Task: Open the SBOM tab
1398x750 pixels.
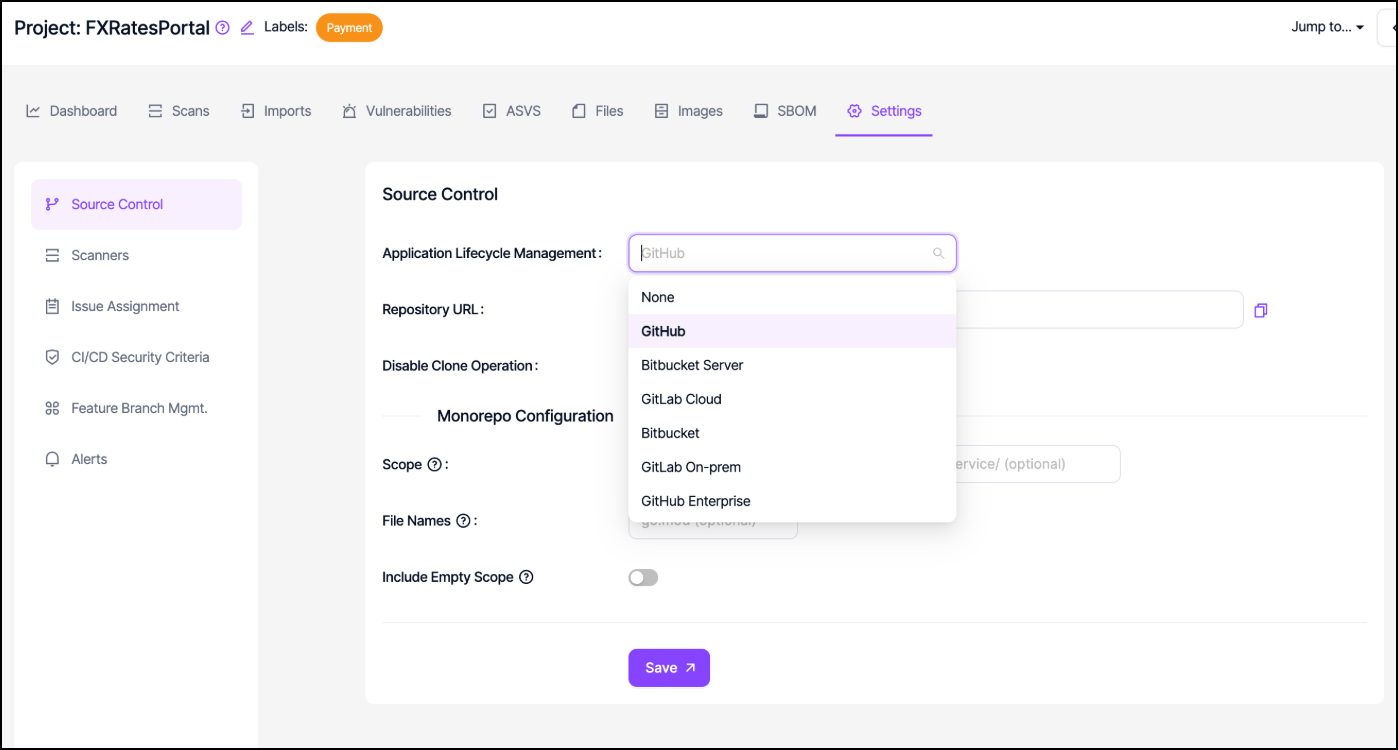Action: [x=785, y=111]
